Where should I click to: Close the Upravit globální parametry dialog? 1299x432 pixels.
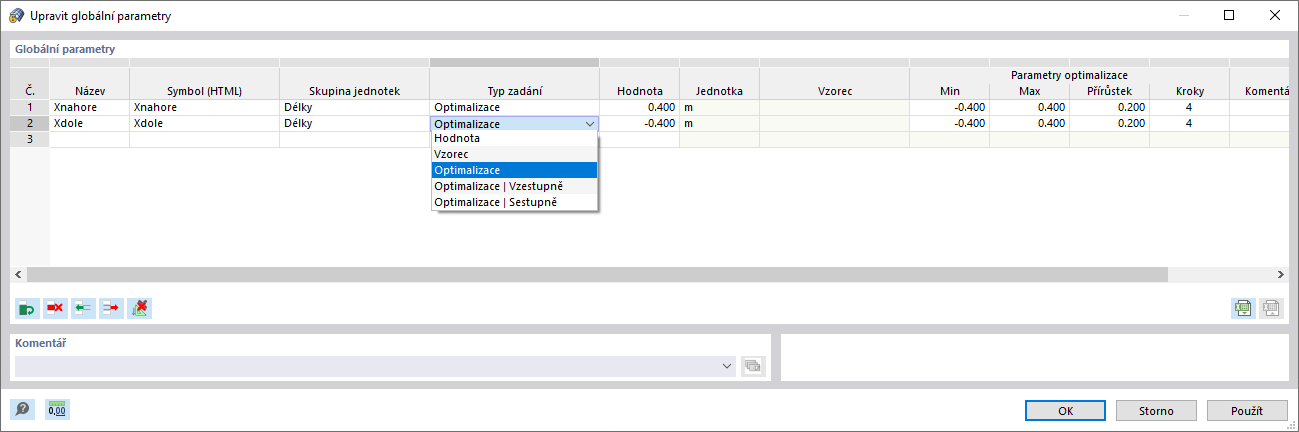click(x=1275, y=15)
